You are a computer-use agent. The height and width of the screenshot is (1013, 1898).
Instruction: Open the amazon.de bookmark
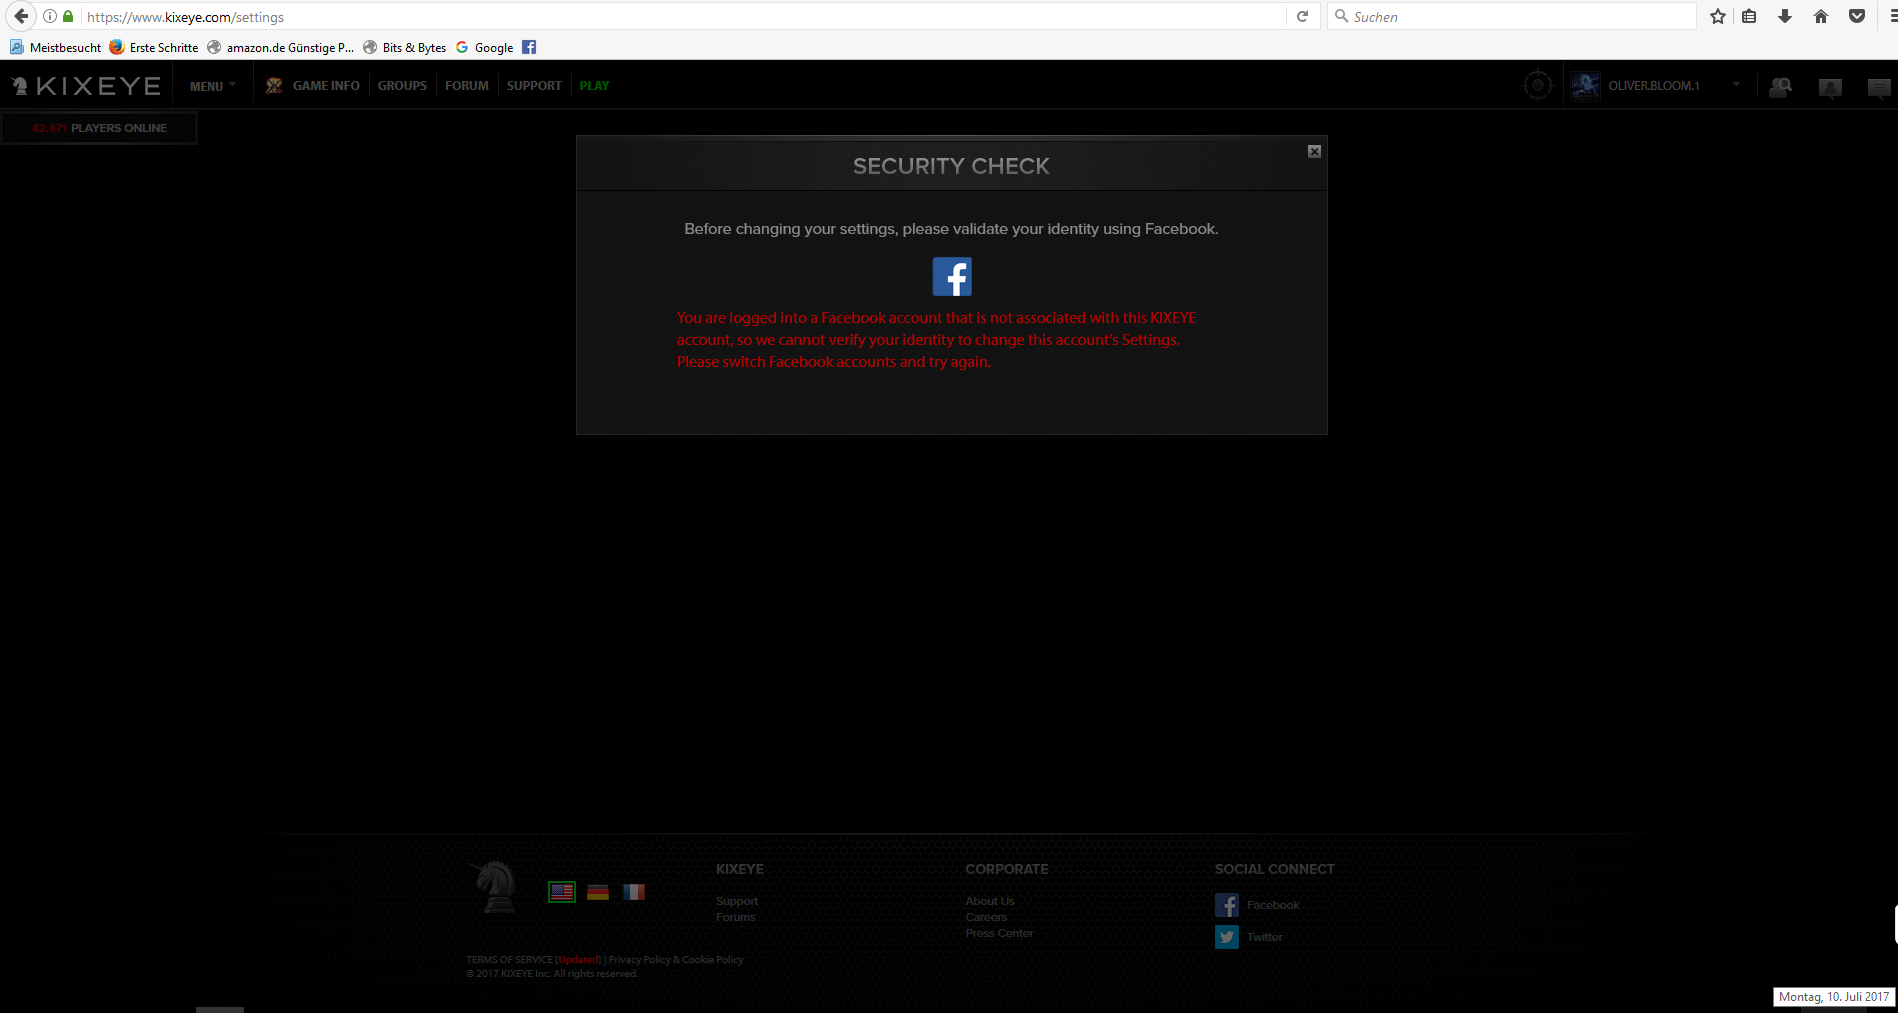coord(281,47)
